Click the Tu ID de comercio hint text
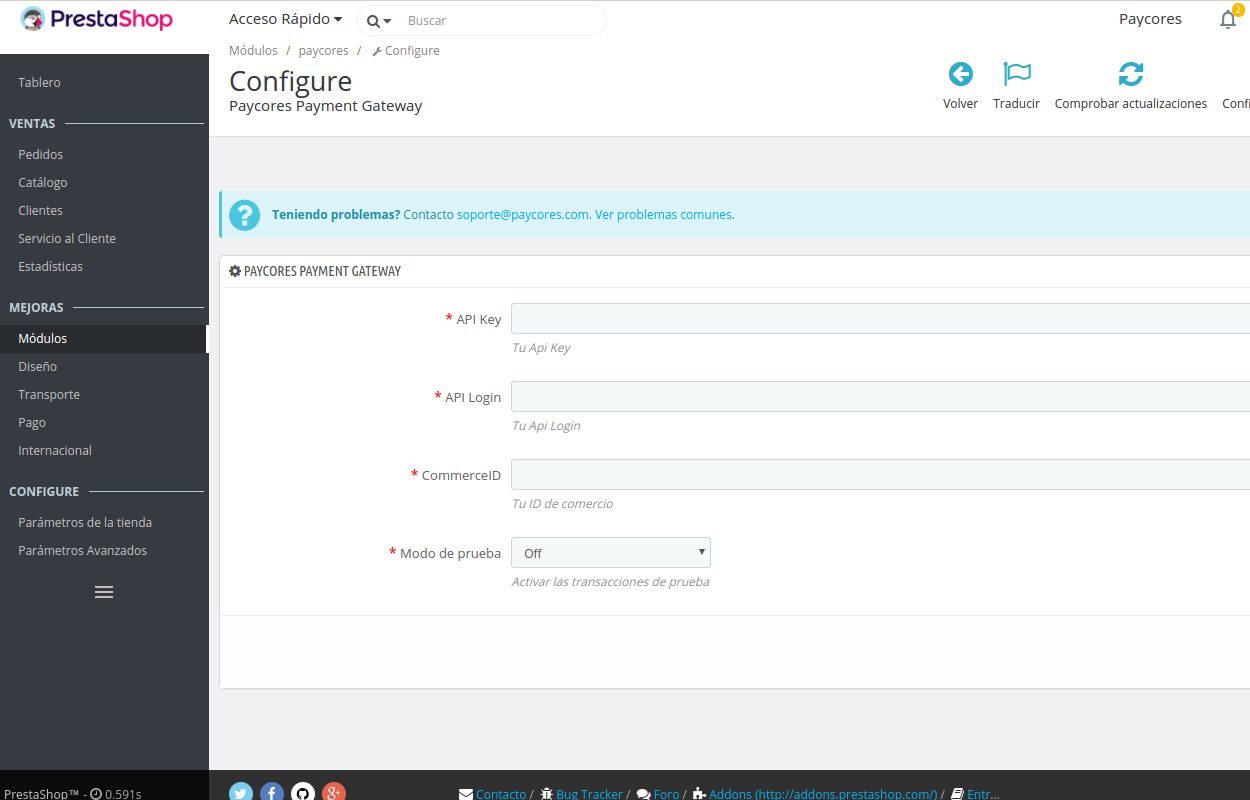This screenshot has height=800, width=1250. click(x=562, y=504)
